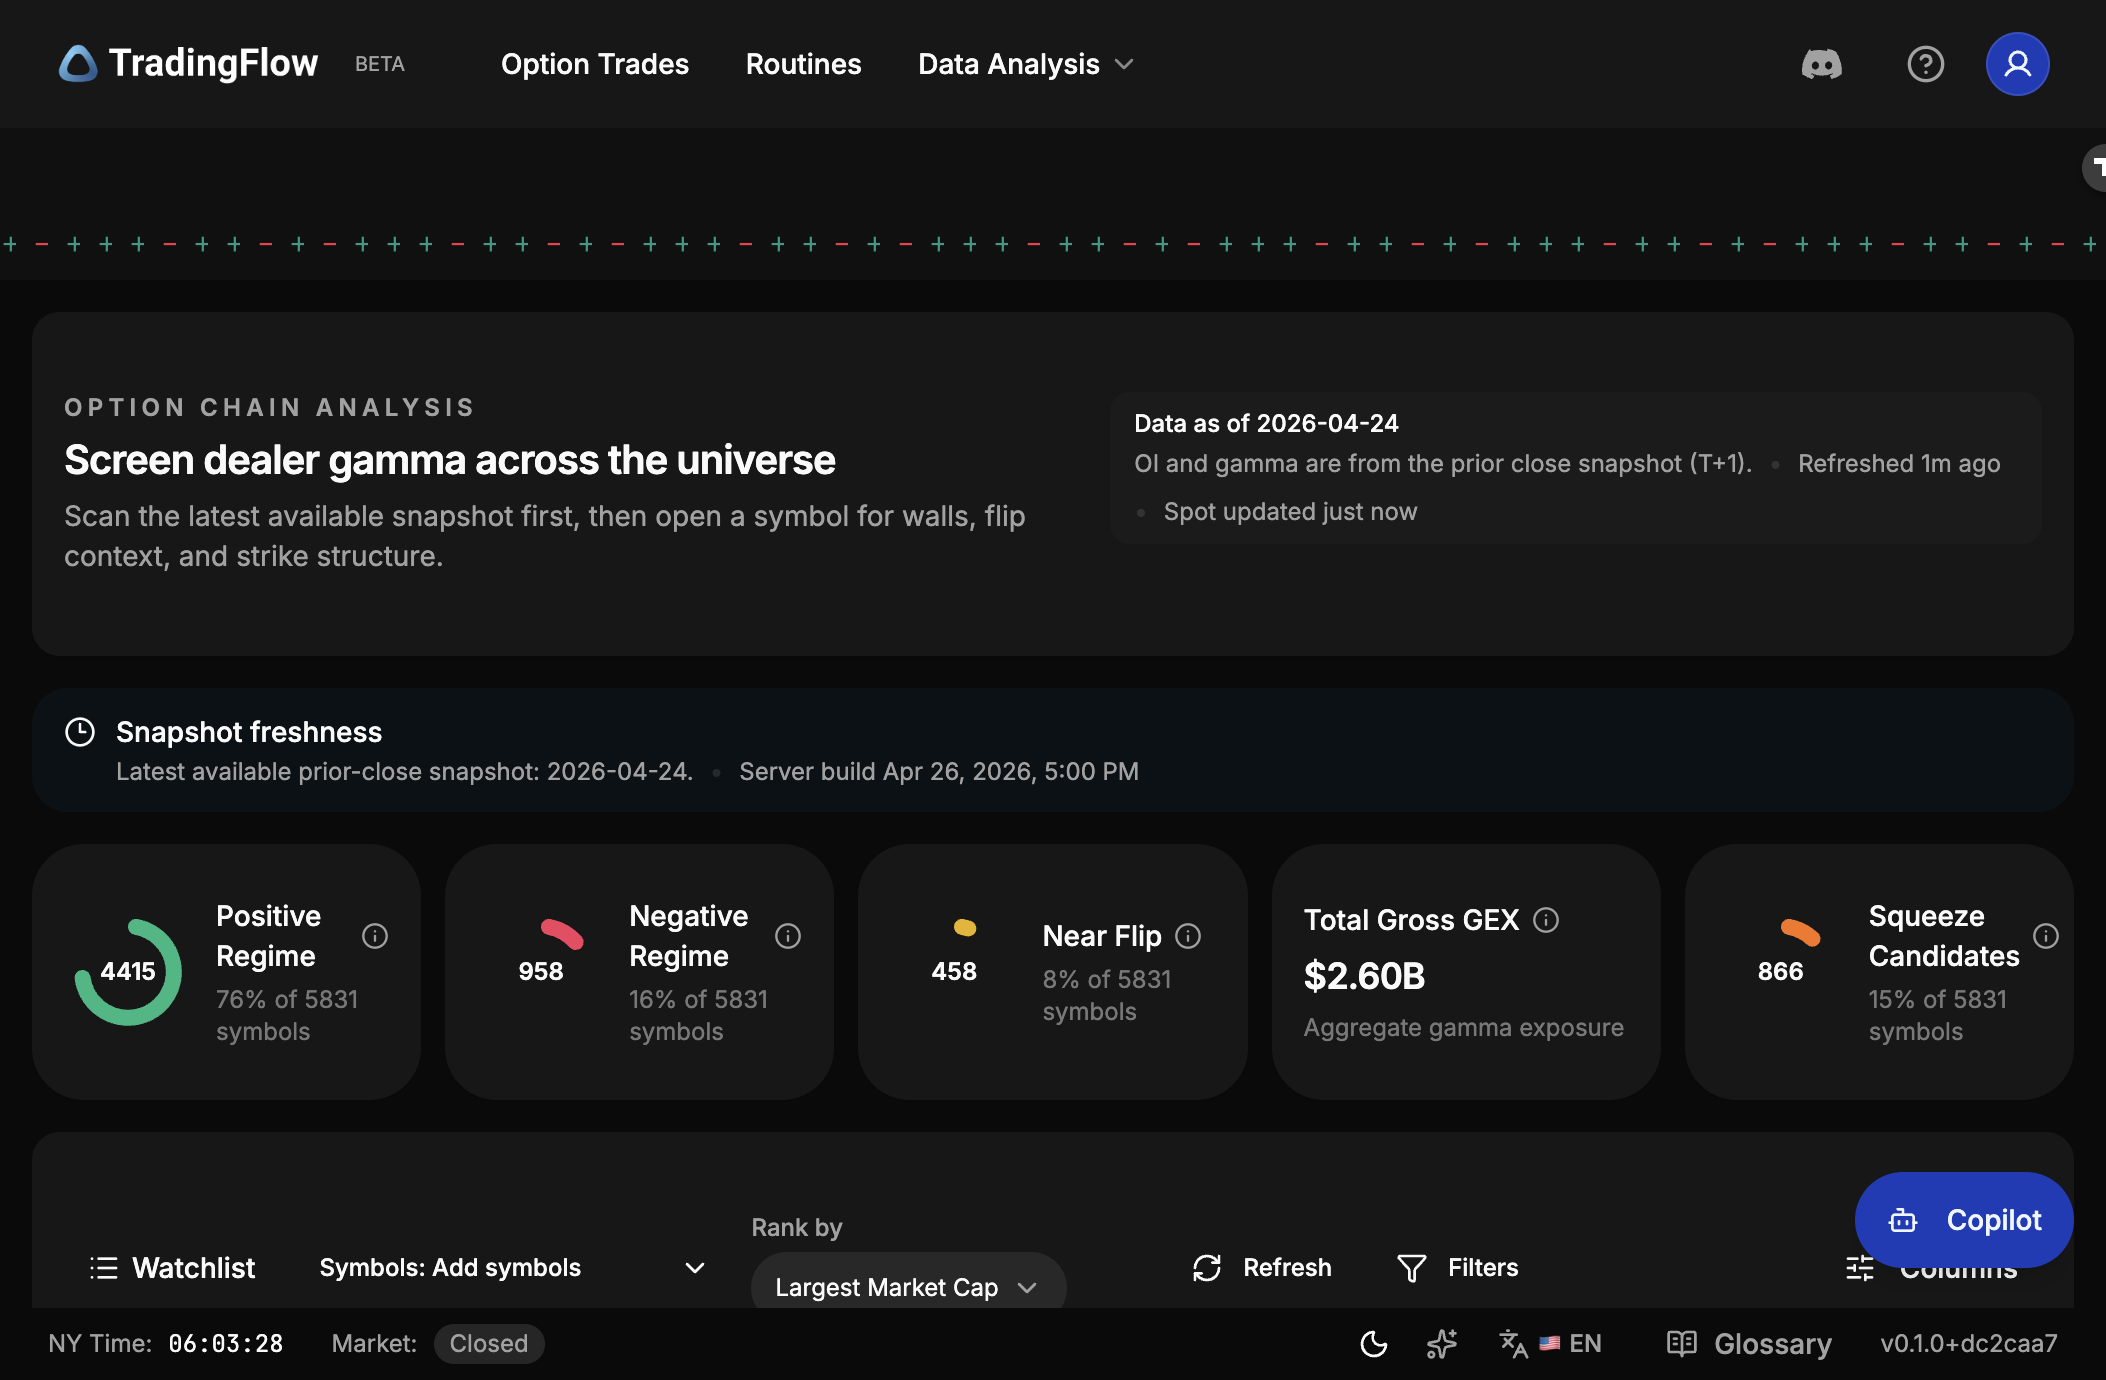Toggle the Squeeze Candidates info indicator
Screen dimensions: 2106x1380
2046,935
